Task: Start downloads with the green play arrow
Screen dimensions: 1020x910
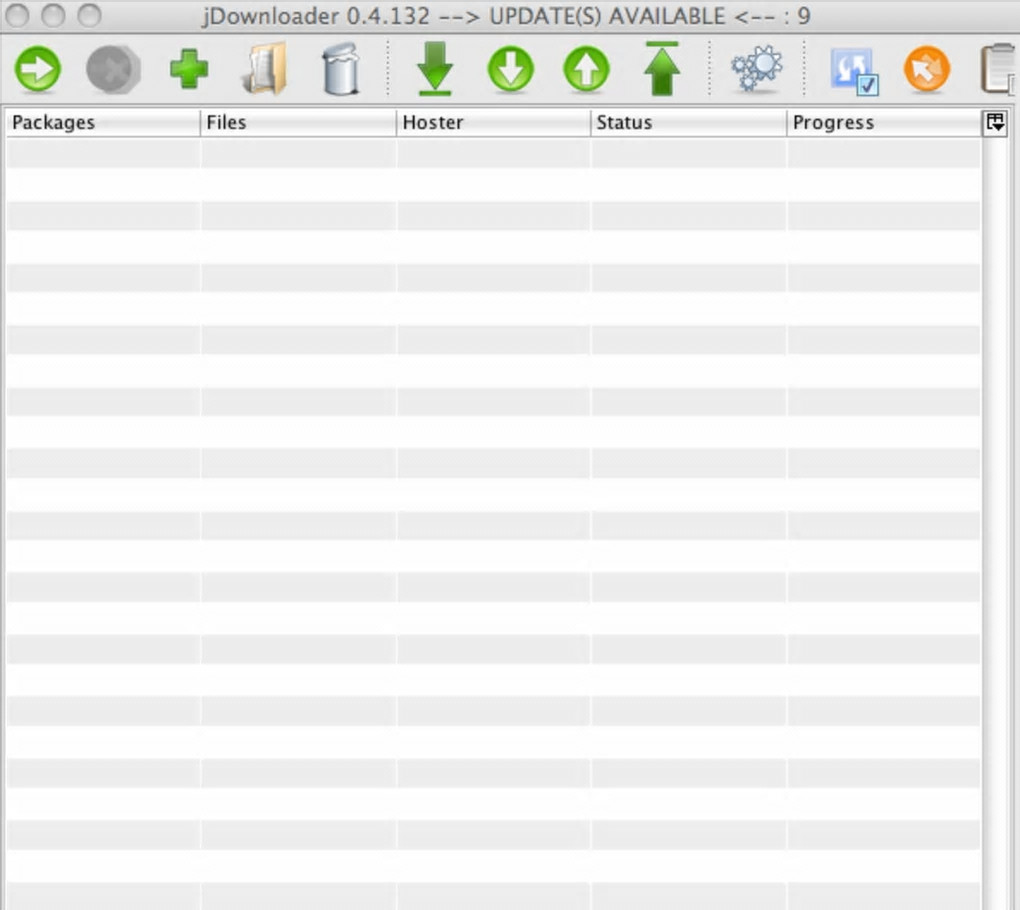Action: 38,69
